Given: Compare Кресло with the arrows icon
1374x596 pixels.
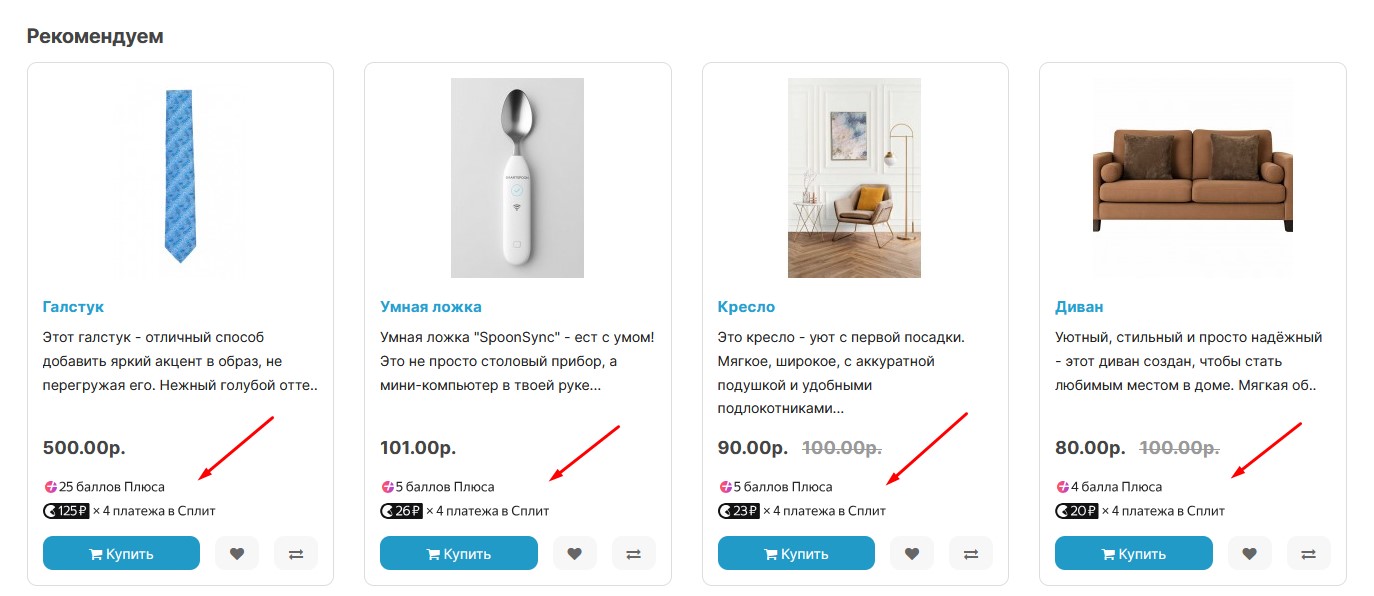Looking at the screenshot, I should (971, 553).
